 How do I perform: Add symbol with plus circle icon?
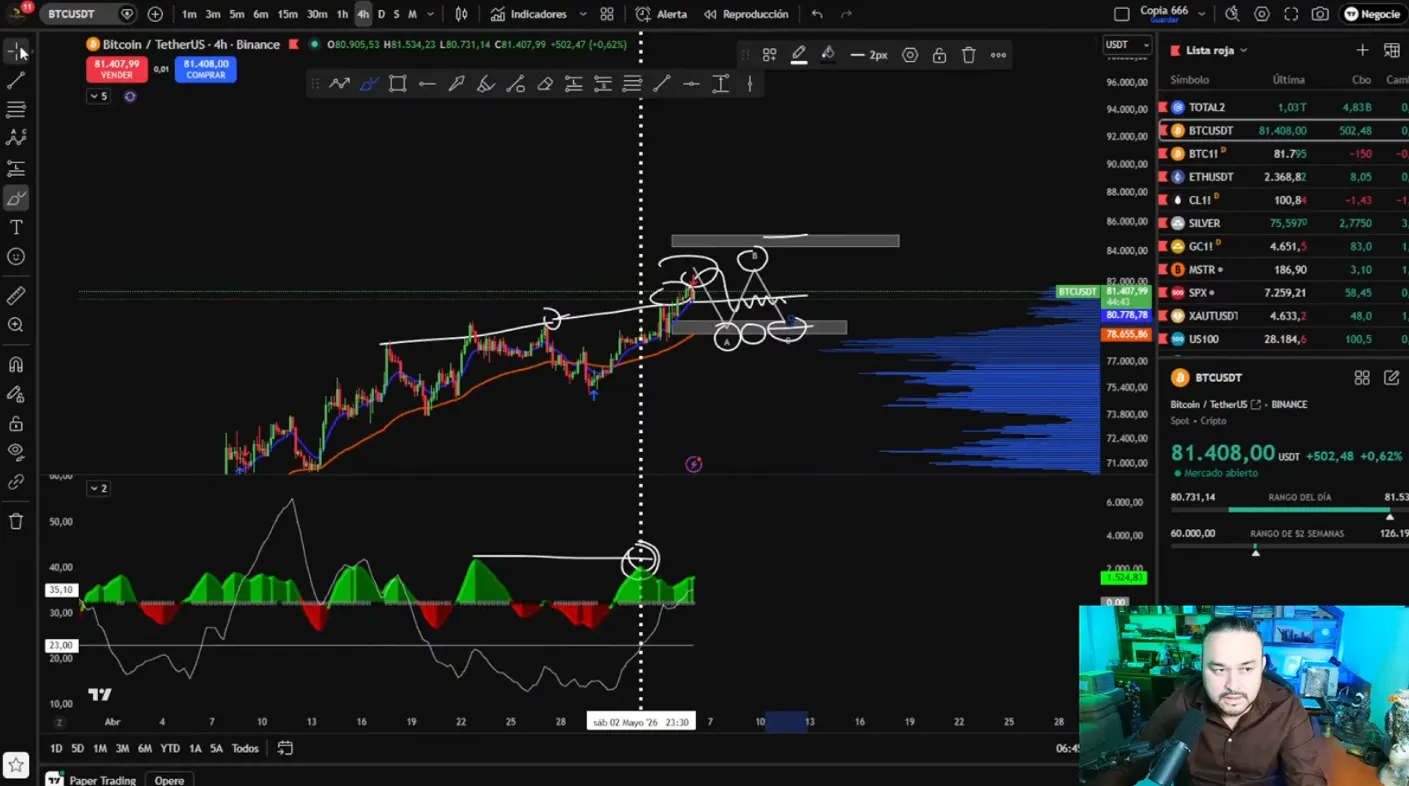[x=155, y=14]
